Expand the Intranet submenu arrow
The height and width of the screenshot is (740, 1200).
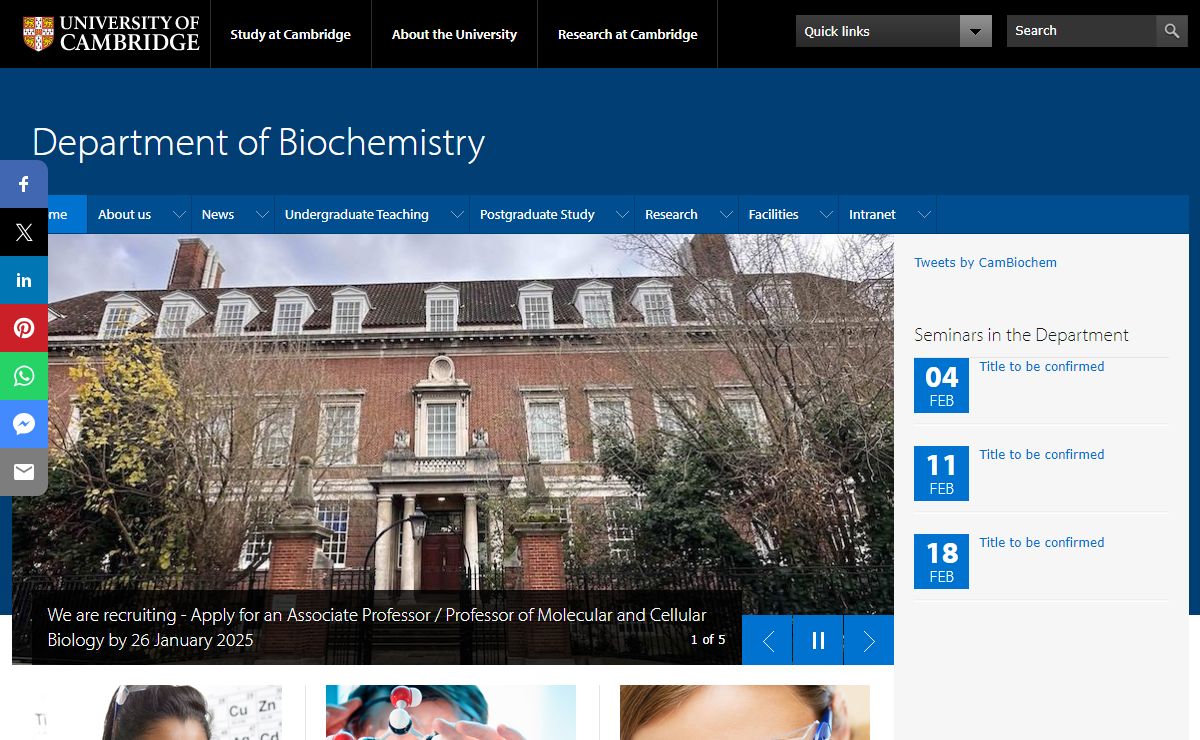pos(925,214)
